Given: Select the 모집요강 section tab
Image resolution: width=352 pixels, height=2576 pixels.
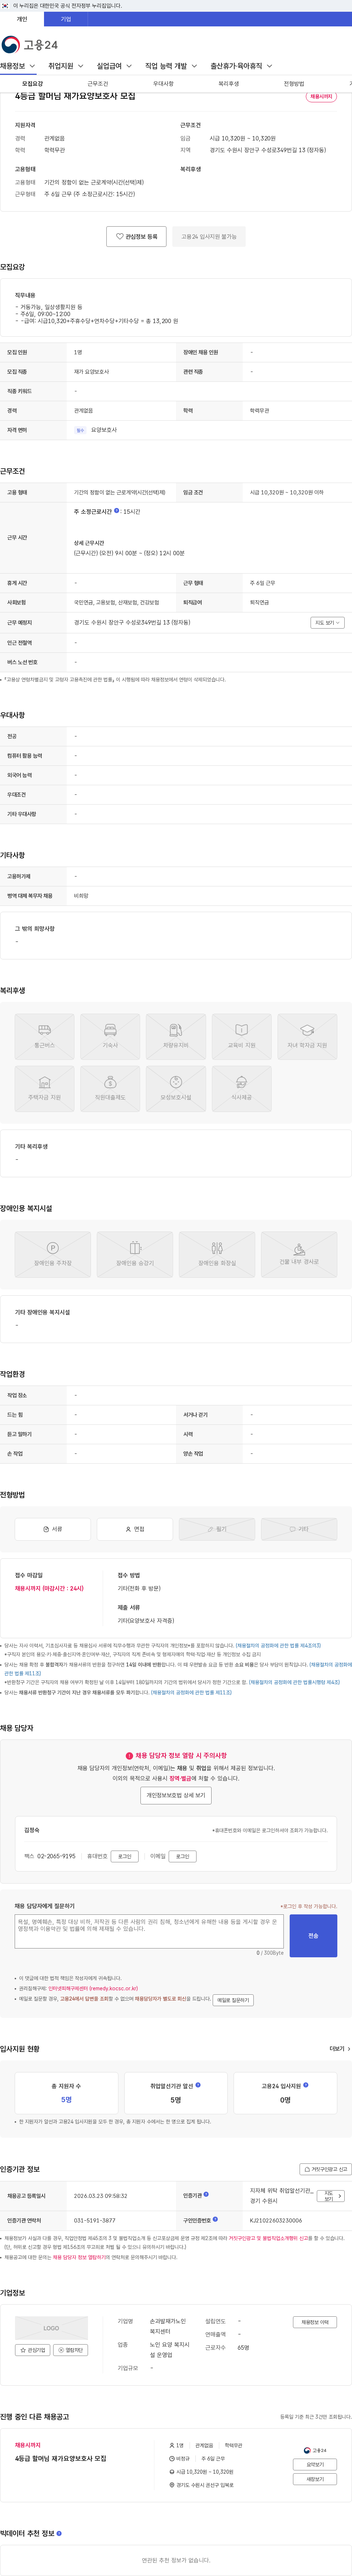Looking at the screenshot, I should [33, 84].
